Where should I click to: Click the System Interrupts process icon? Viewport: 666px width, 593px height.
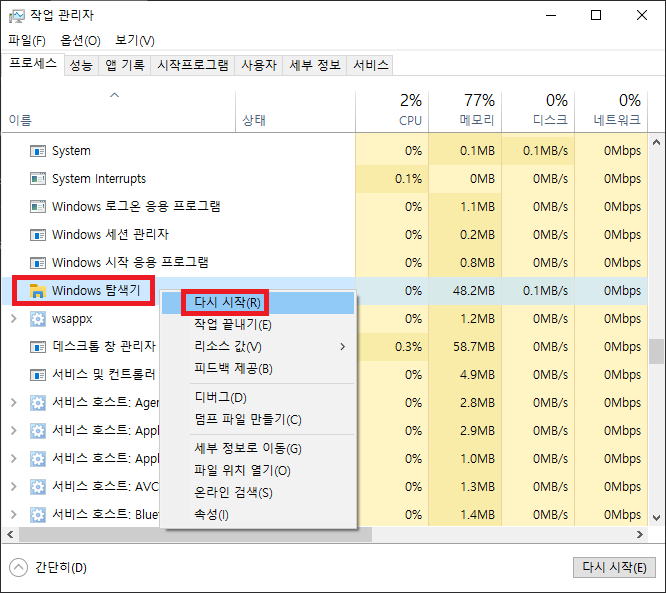38,179
